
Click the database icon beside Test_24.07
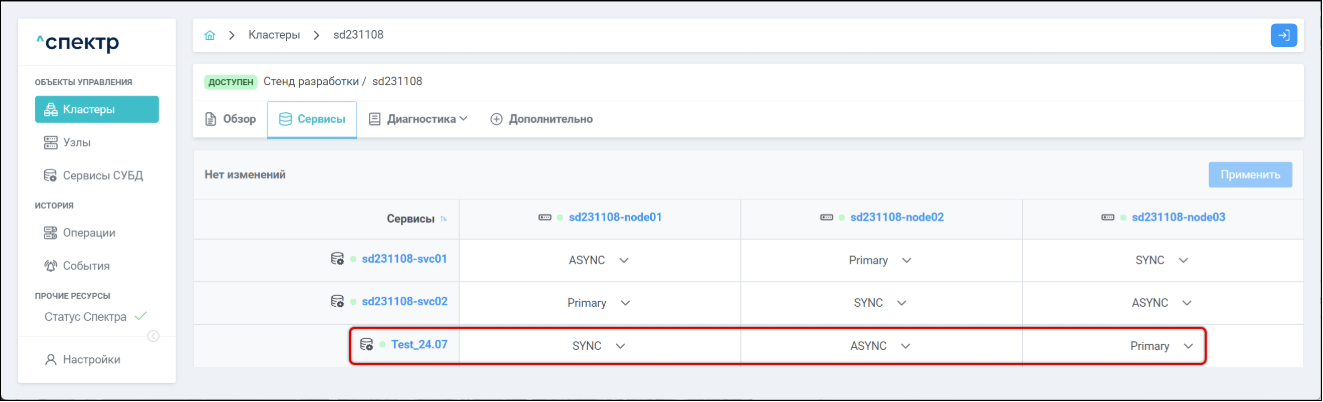pos(366,345)
